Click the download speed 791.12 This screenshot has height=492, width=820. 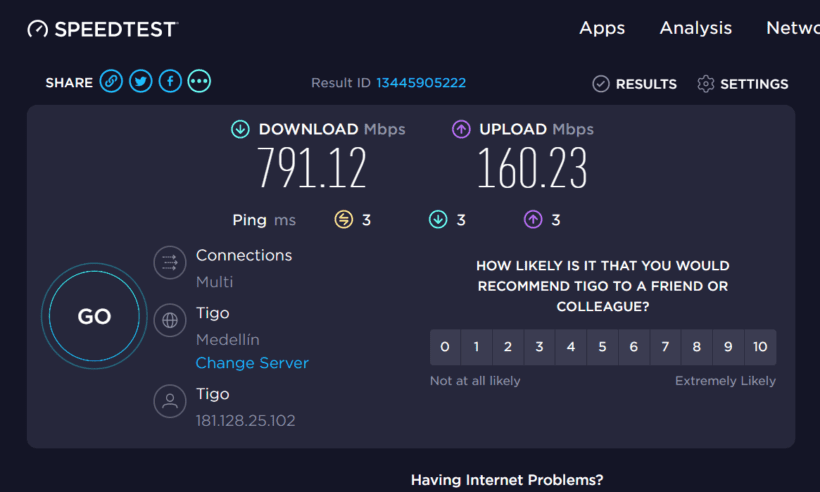coord(312,167)
